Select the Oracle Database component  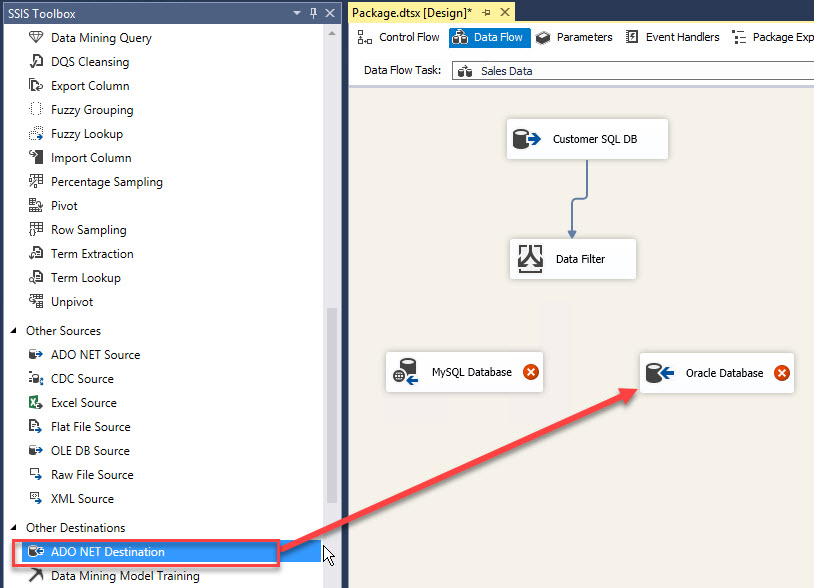tap(716, 373)
